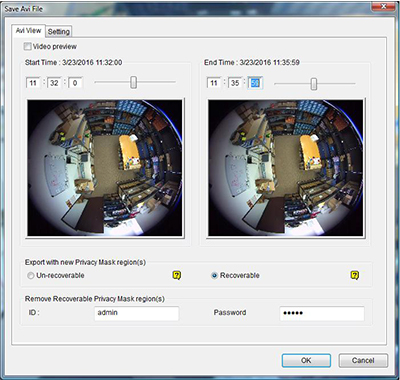Click the End Time fisheye preview image
Image resolution: width=400 pixels, height=380 pixels.
(x=286, y=168)
